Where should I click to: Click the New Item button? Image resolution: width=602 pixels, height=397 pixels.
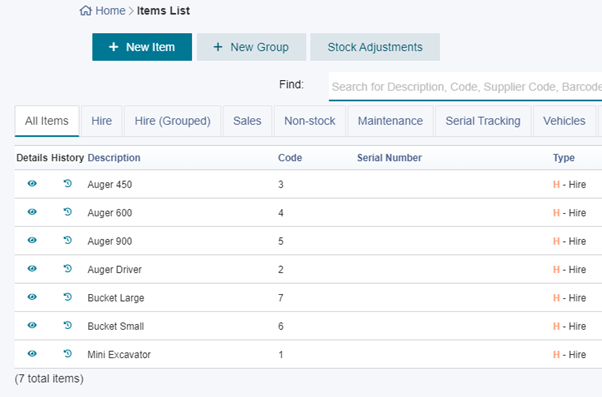(142, 47)
